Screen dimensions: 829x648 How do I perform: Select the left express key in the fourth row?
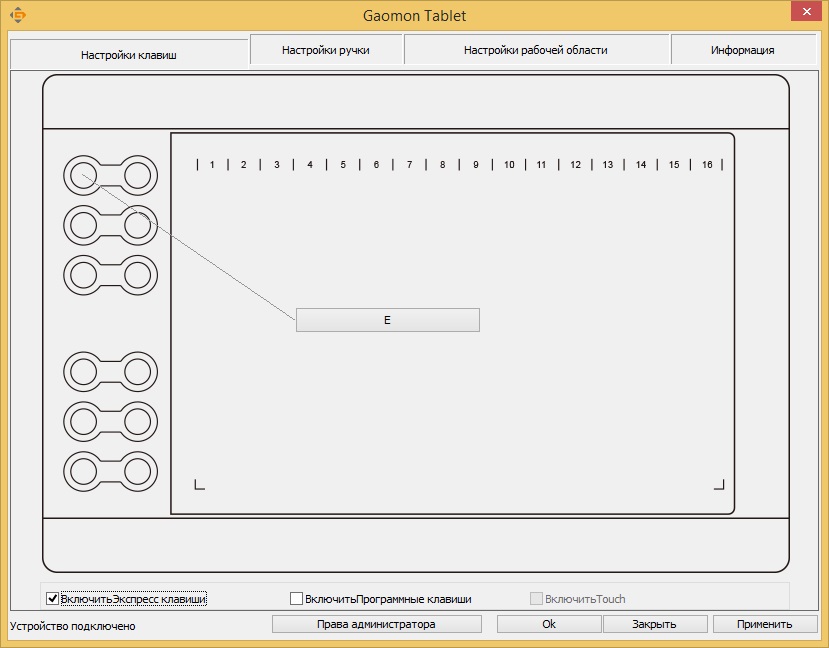(x=84, y=372)
